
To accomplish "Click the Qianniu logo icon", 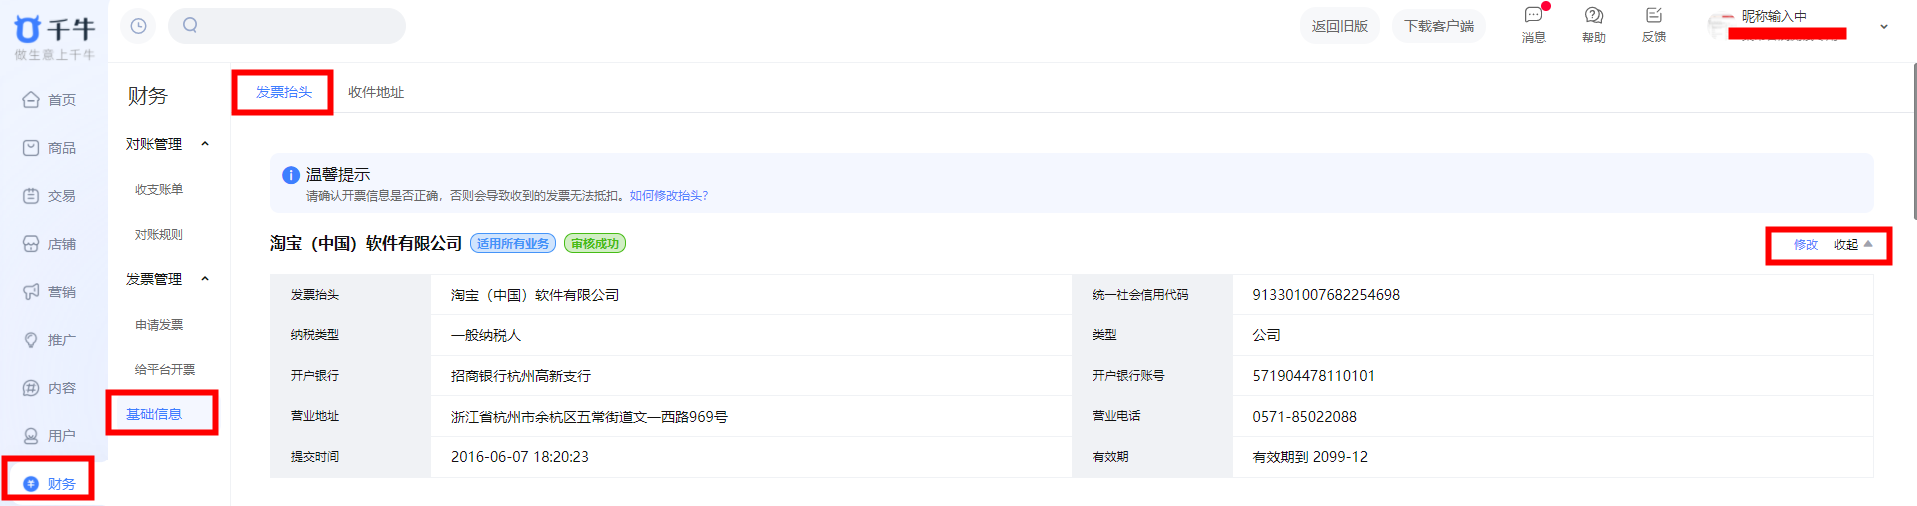I will [x=29, y=29].
